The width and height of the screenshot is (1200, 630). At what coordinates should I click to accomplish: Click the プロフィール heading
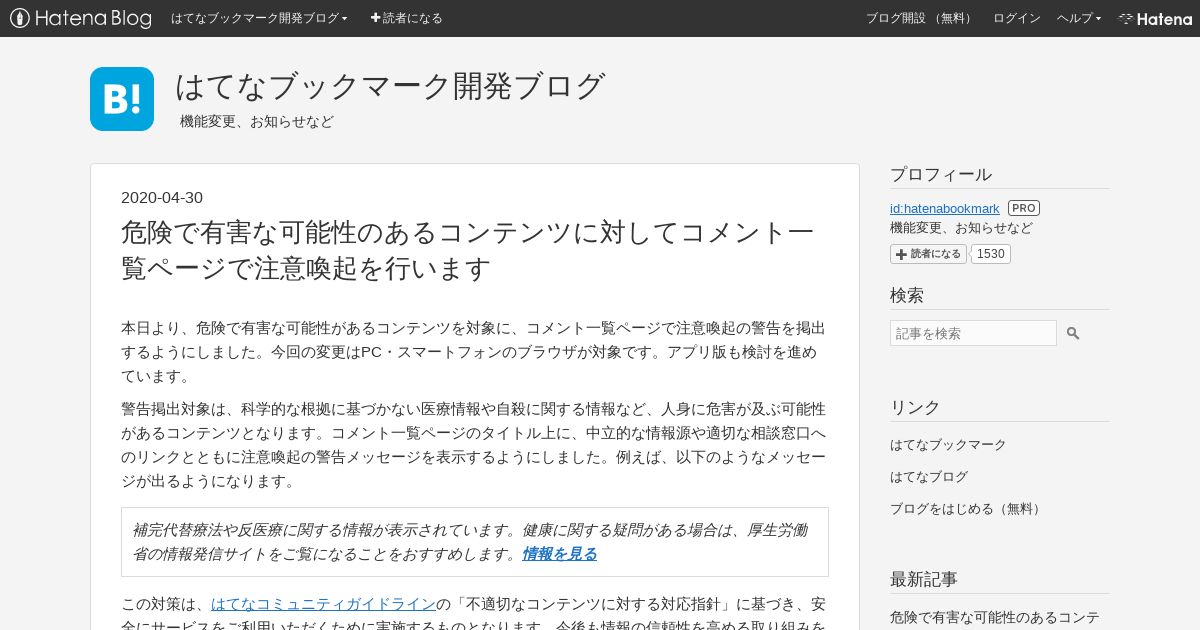(x=941, y=174)
